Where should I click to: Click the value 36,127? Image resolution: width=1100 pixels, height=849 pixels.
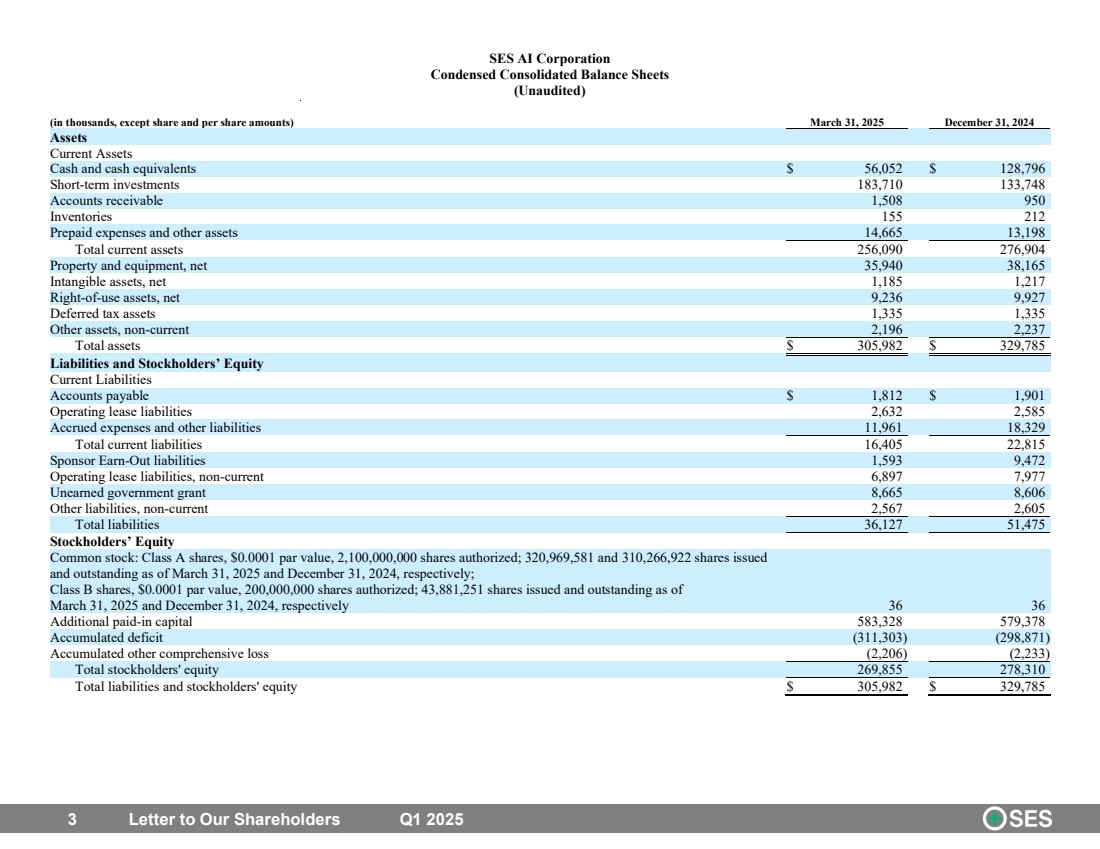click(x=883, y=524)
